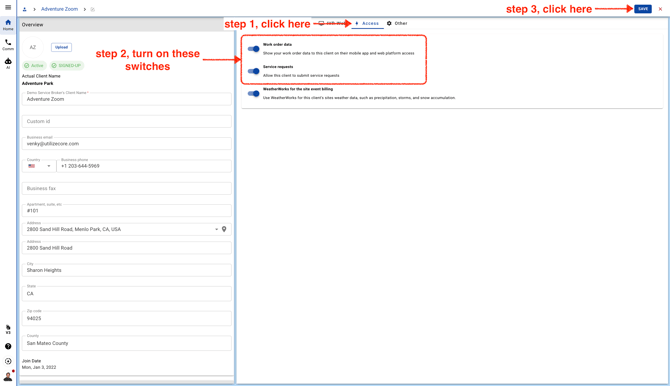Click the map pin icon beside the address
Image resolution: width=670 pixels, height=386 pixels.
pos(224,229)
